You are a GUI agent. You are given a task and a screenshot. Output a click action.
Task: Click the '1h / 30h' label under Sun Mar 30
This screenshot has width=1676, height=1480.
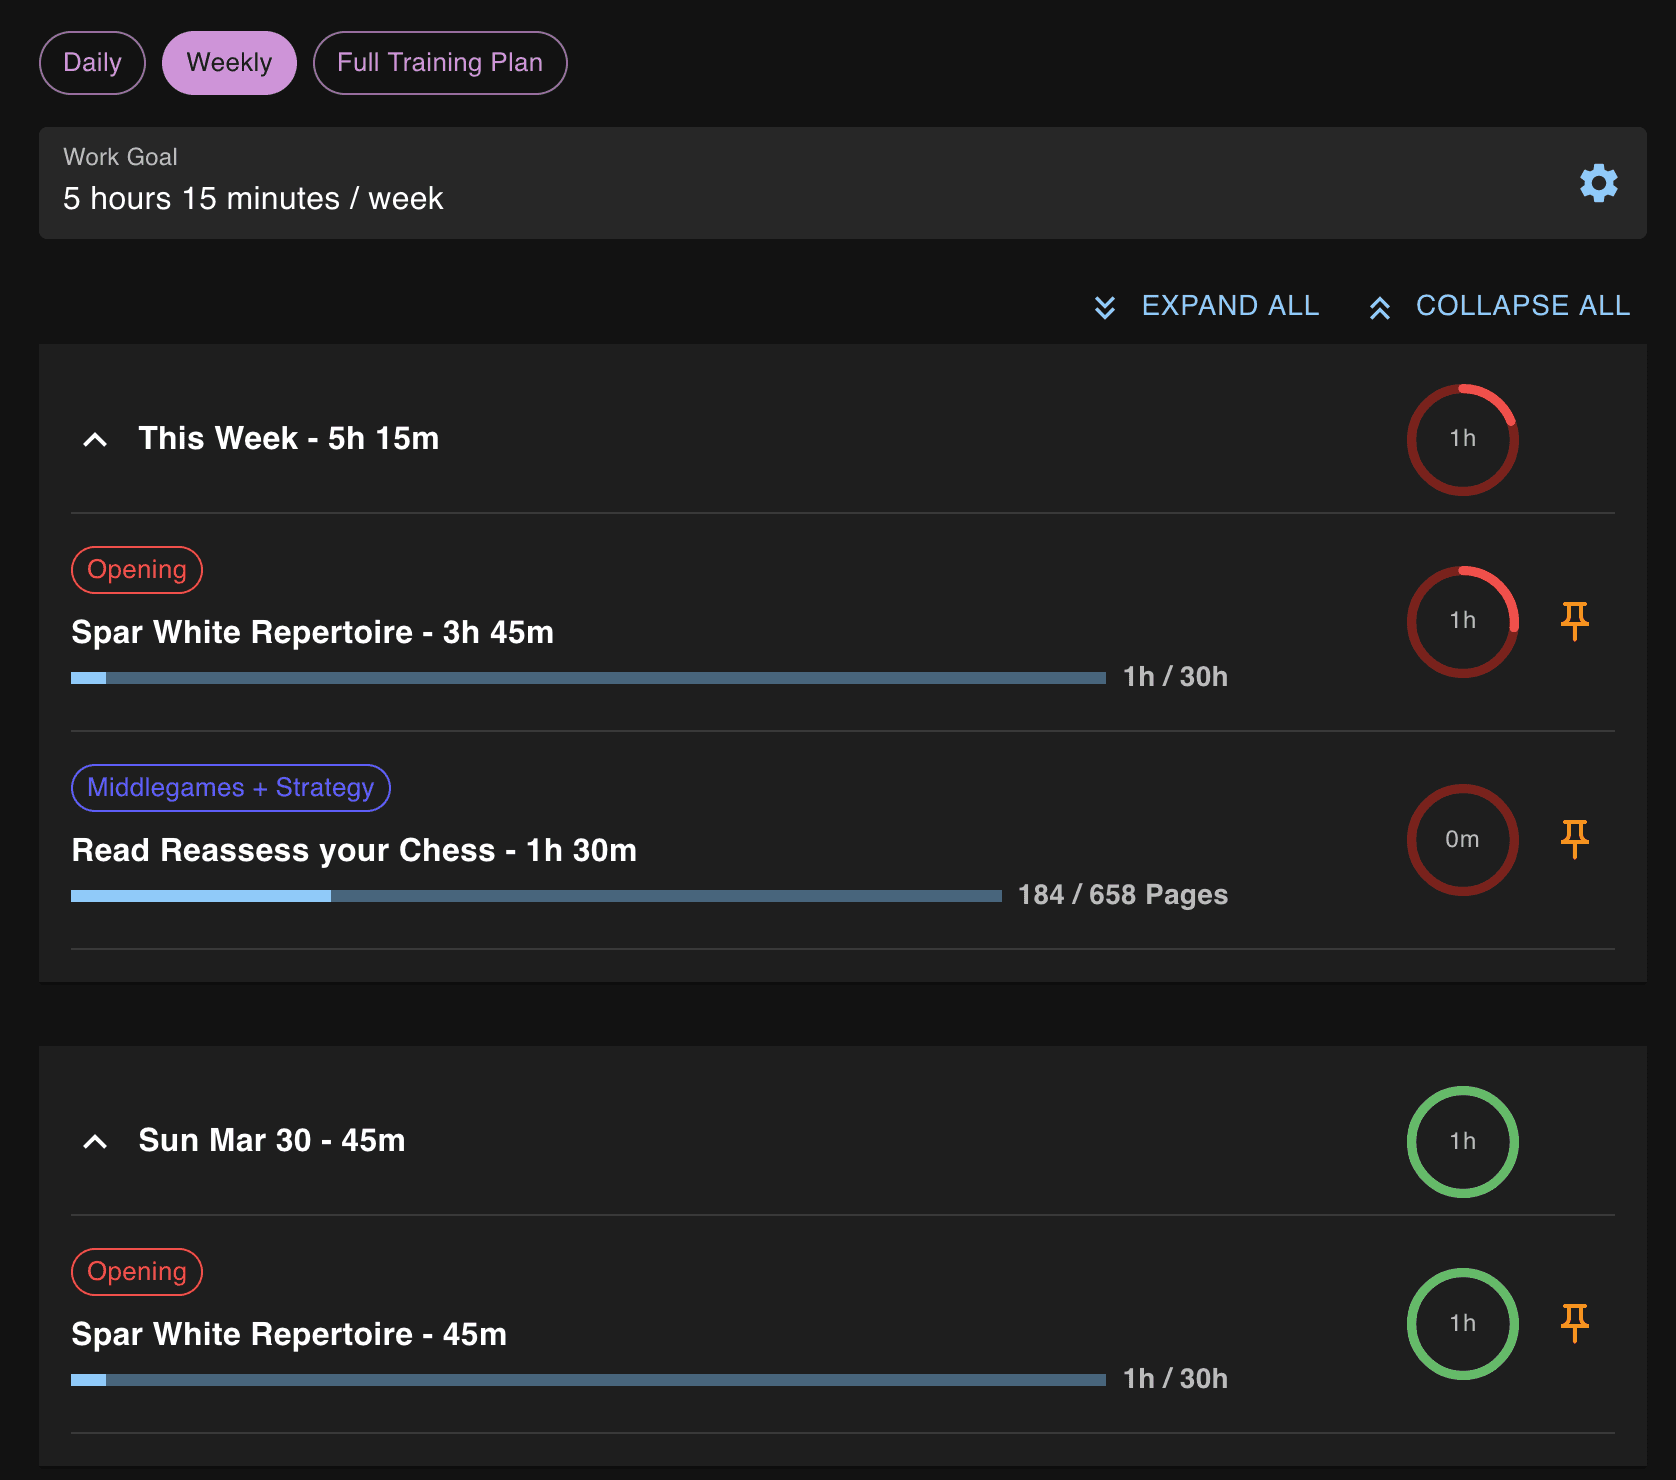point(1175,1379)
